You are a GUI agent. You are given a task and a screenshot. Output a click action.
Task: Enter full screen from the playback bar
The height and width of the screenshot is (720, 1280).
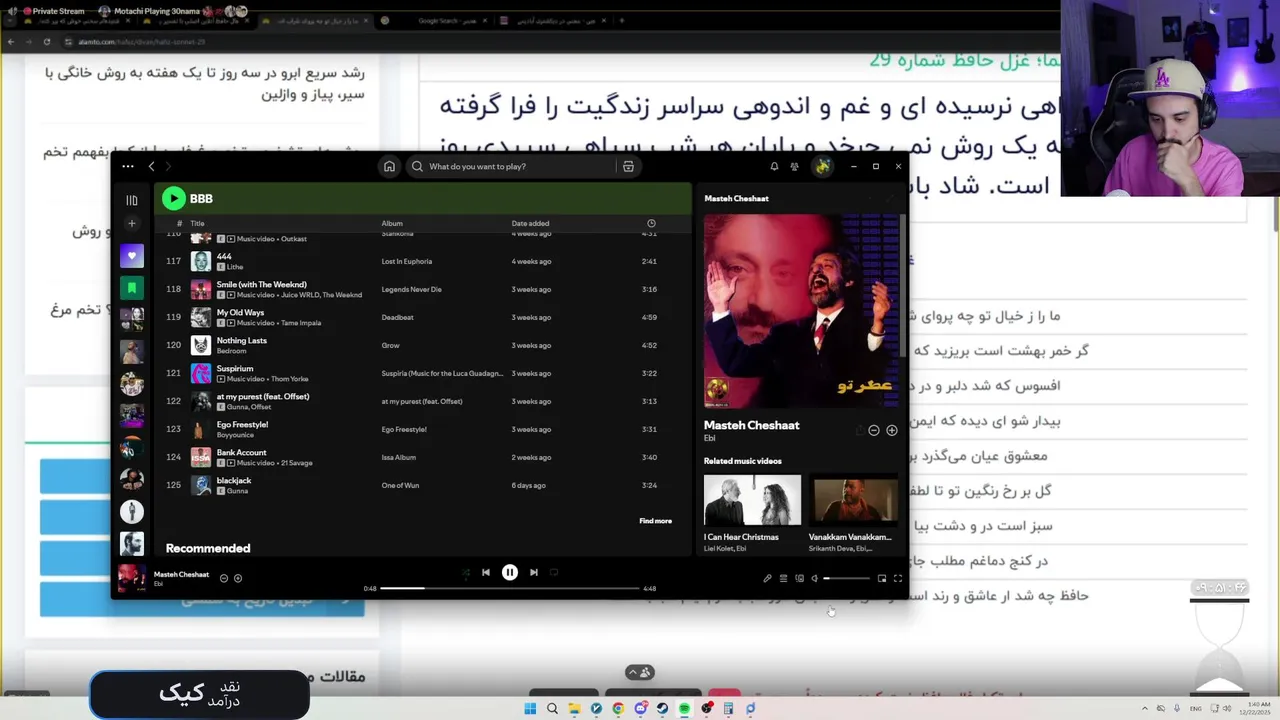(x=898, y=578)
